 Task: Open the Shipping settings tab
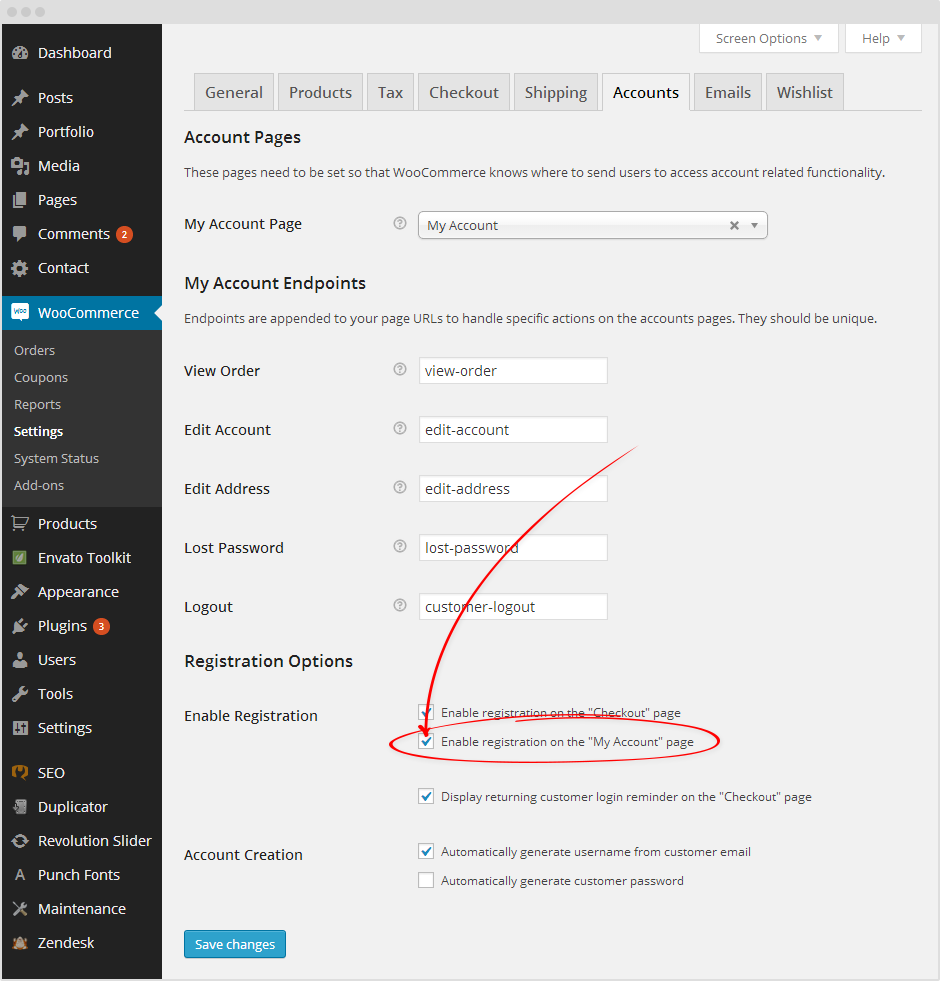(555, 92)
